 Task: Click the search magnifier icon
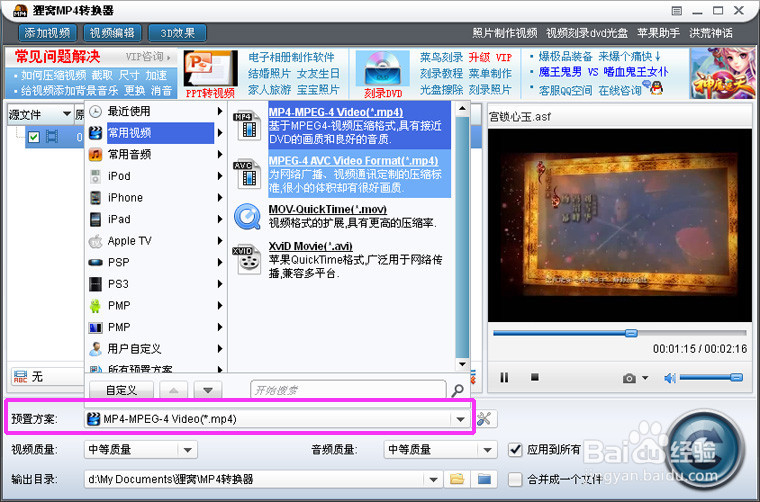coord(458,390)
